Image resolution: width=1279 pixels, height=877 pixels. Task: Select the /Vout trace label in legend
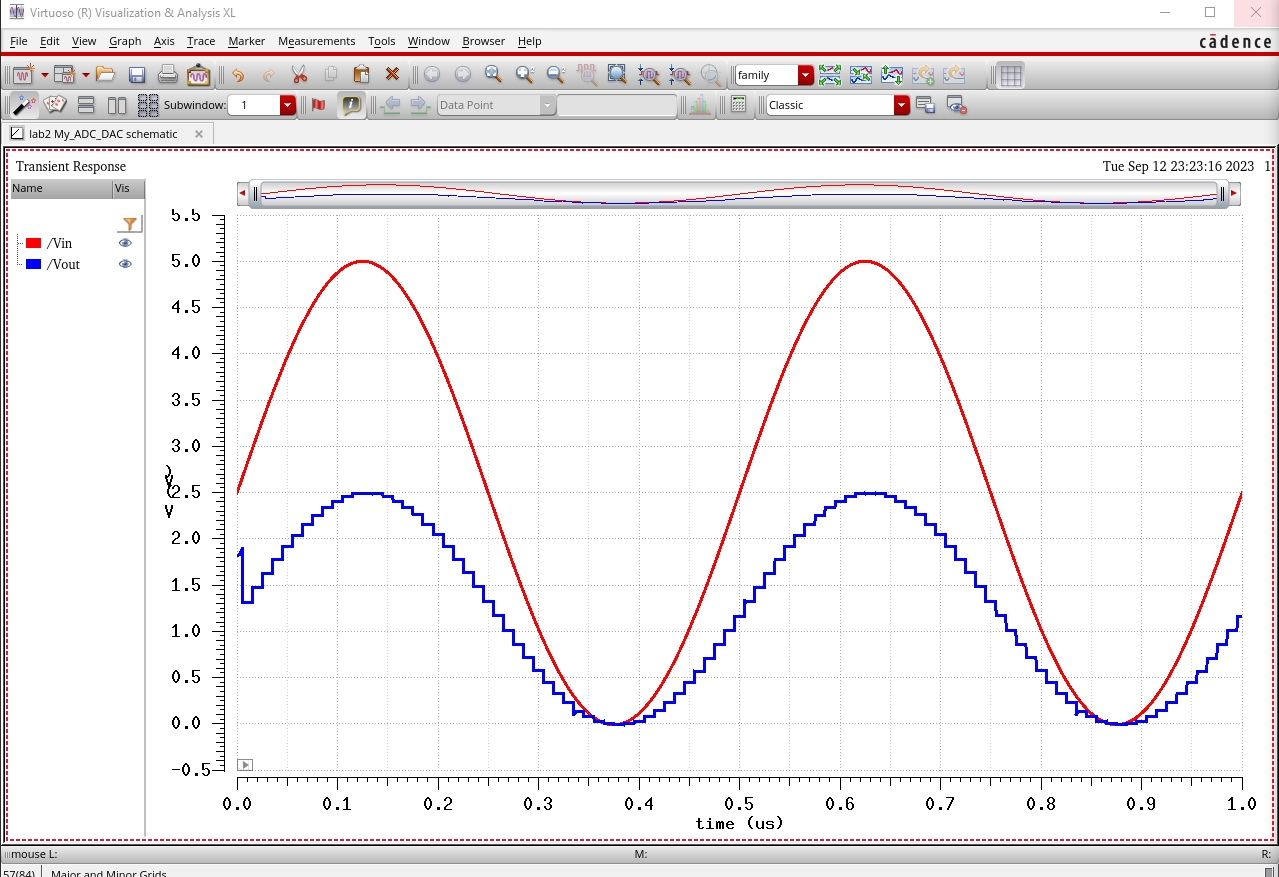63,264
